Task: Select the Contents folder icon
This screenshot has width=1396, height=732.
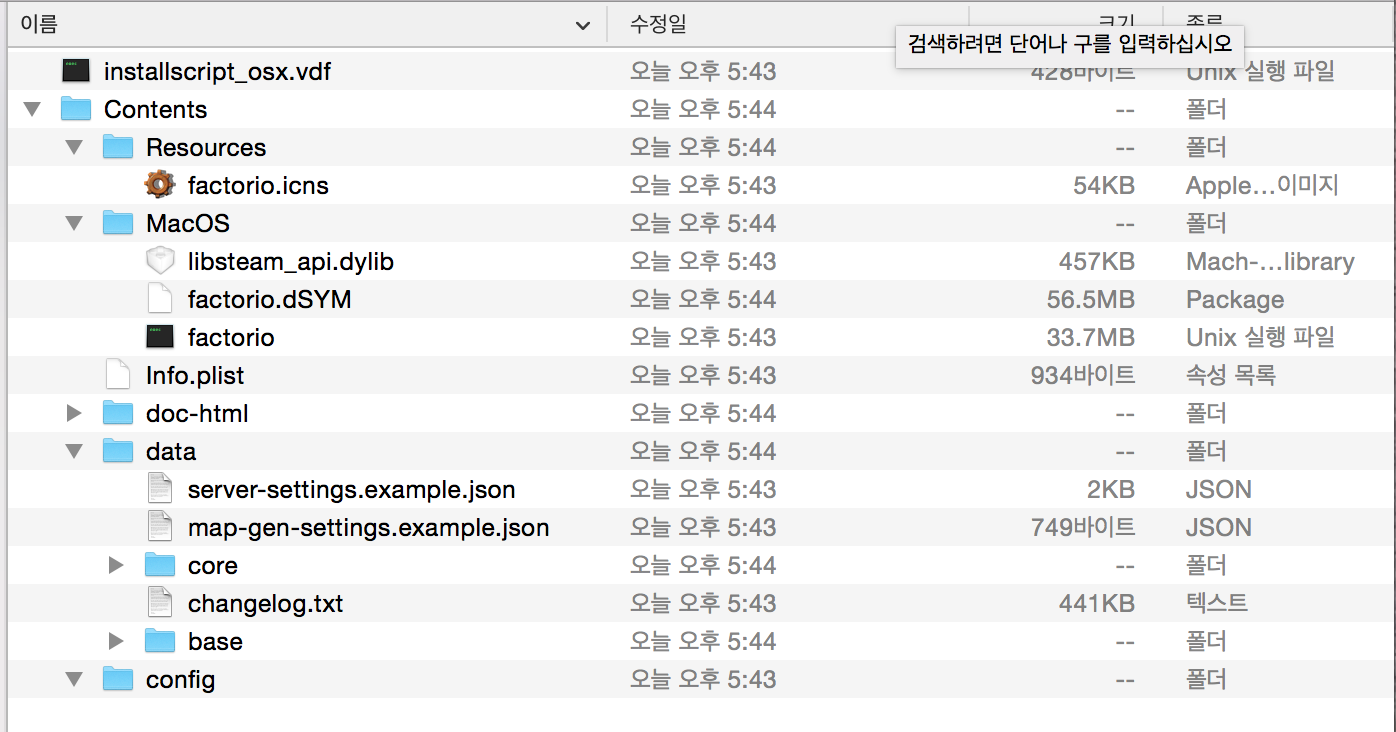Action: click(76, 109)
